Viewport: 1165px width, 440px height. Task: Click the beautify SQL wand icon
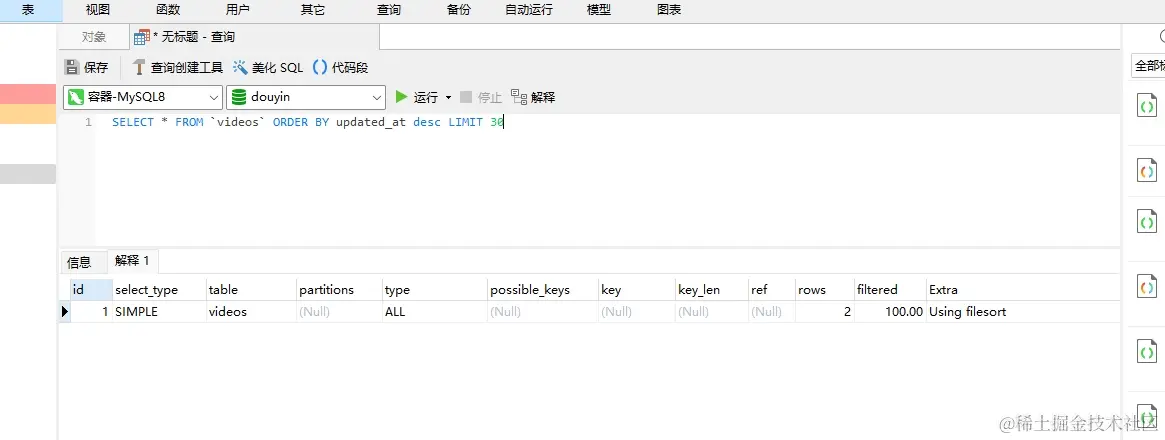240,68
